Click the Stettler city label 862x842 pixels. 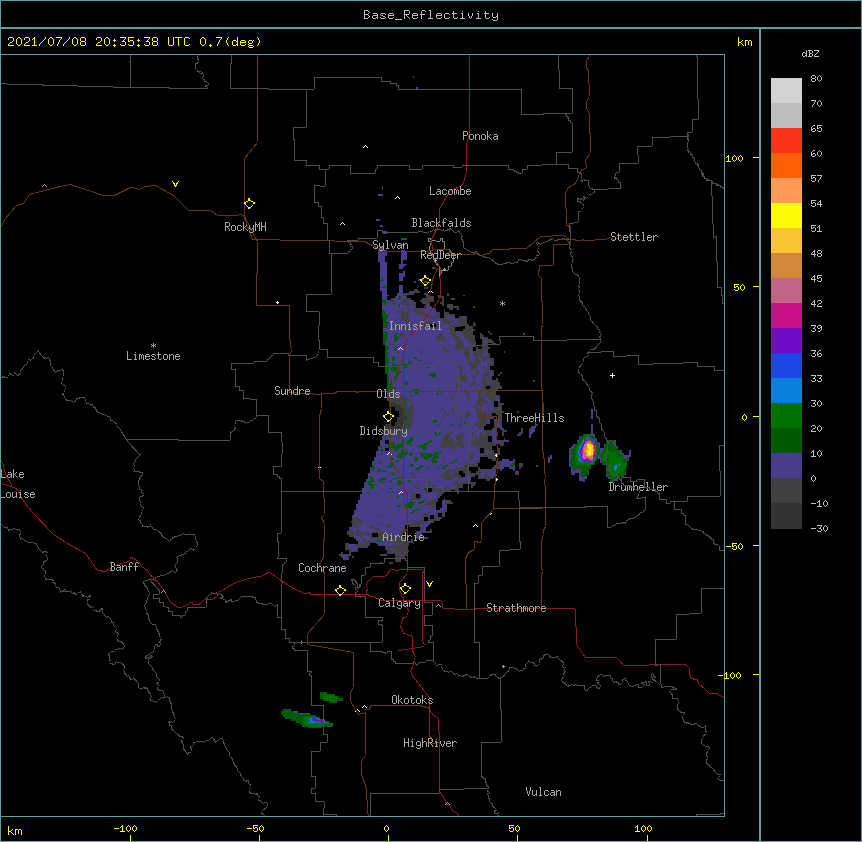(x=634, y=237)
